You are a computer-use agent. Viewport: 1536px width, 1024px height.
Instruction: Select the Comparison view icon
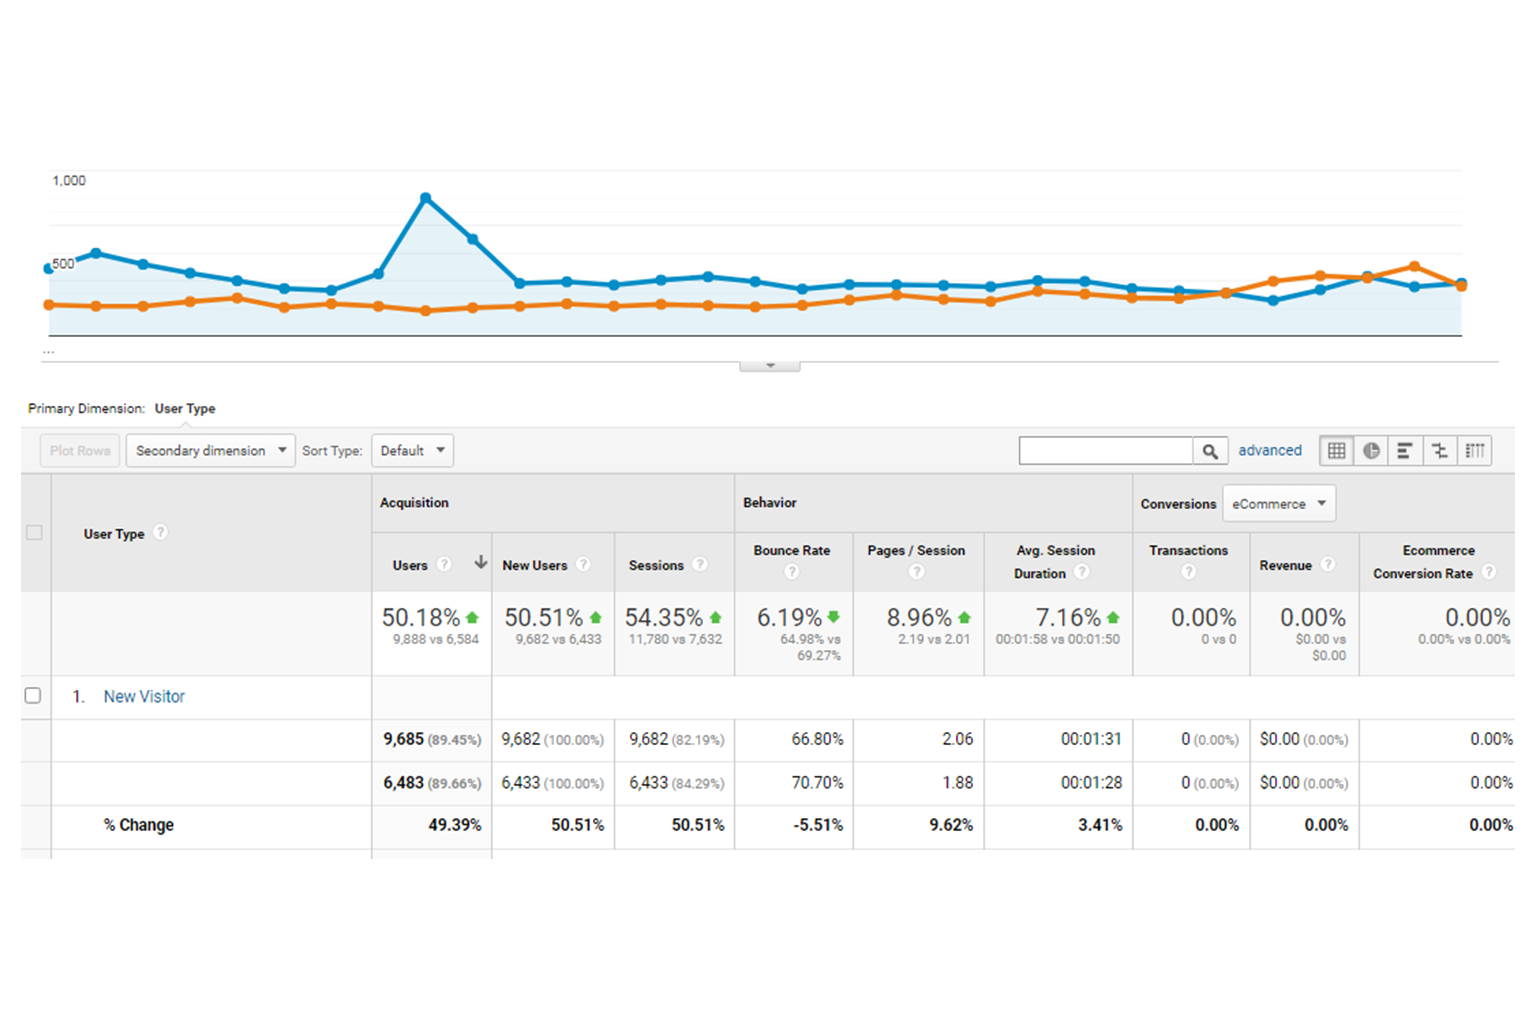tap(1440, 451)
